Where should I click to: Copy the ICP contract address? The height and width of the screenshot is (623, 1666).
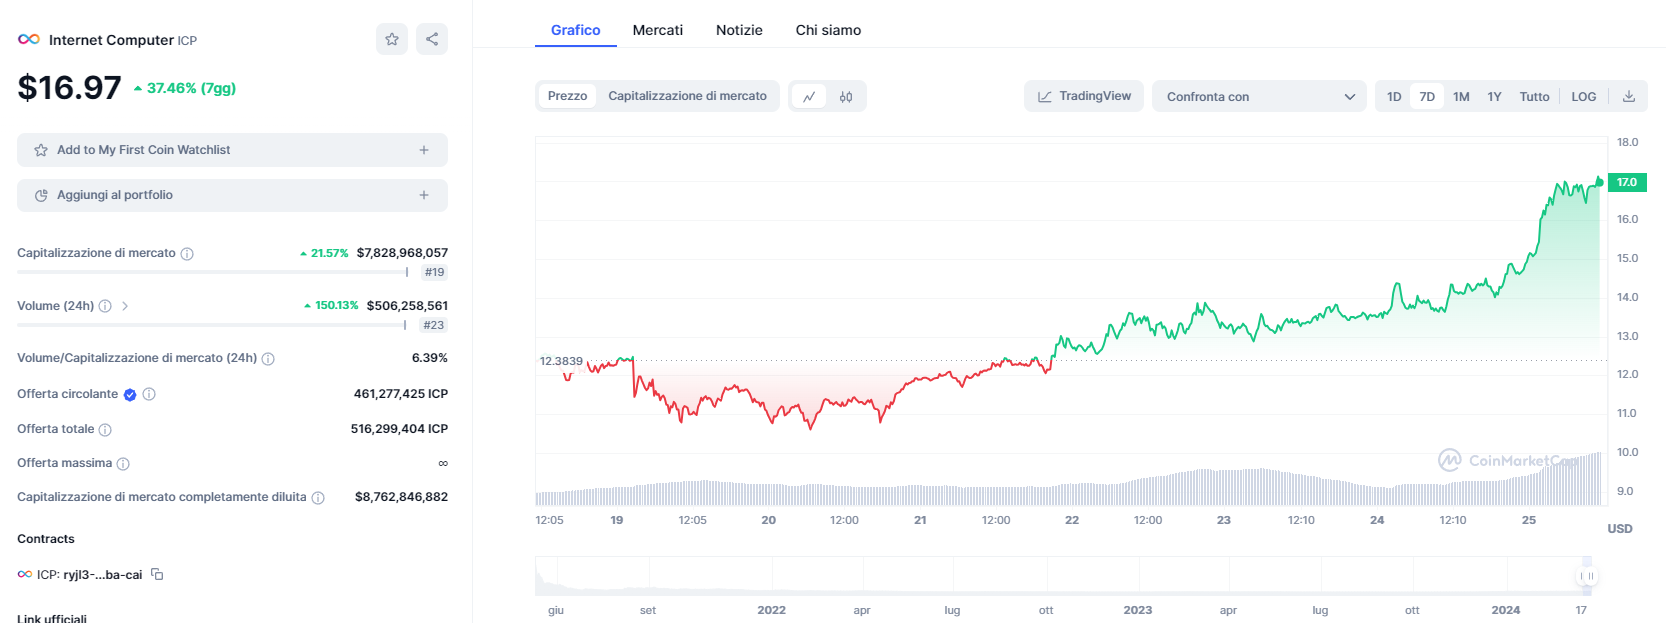click(157, 574)
